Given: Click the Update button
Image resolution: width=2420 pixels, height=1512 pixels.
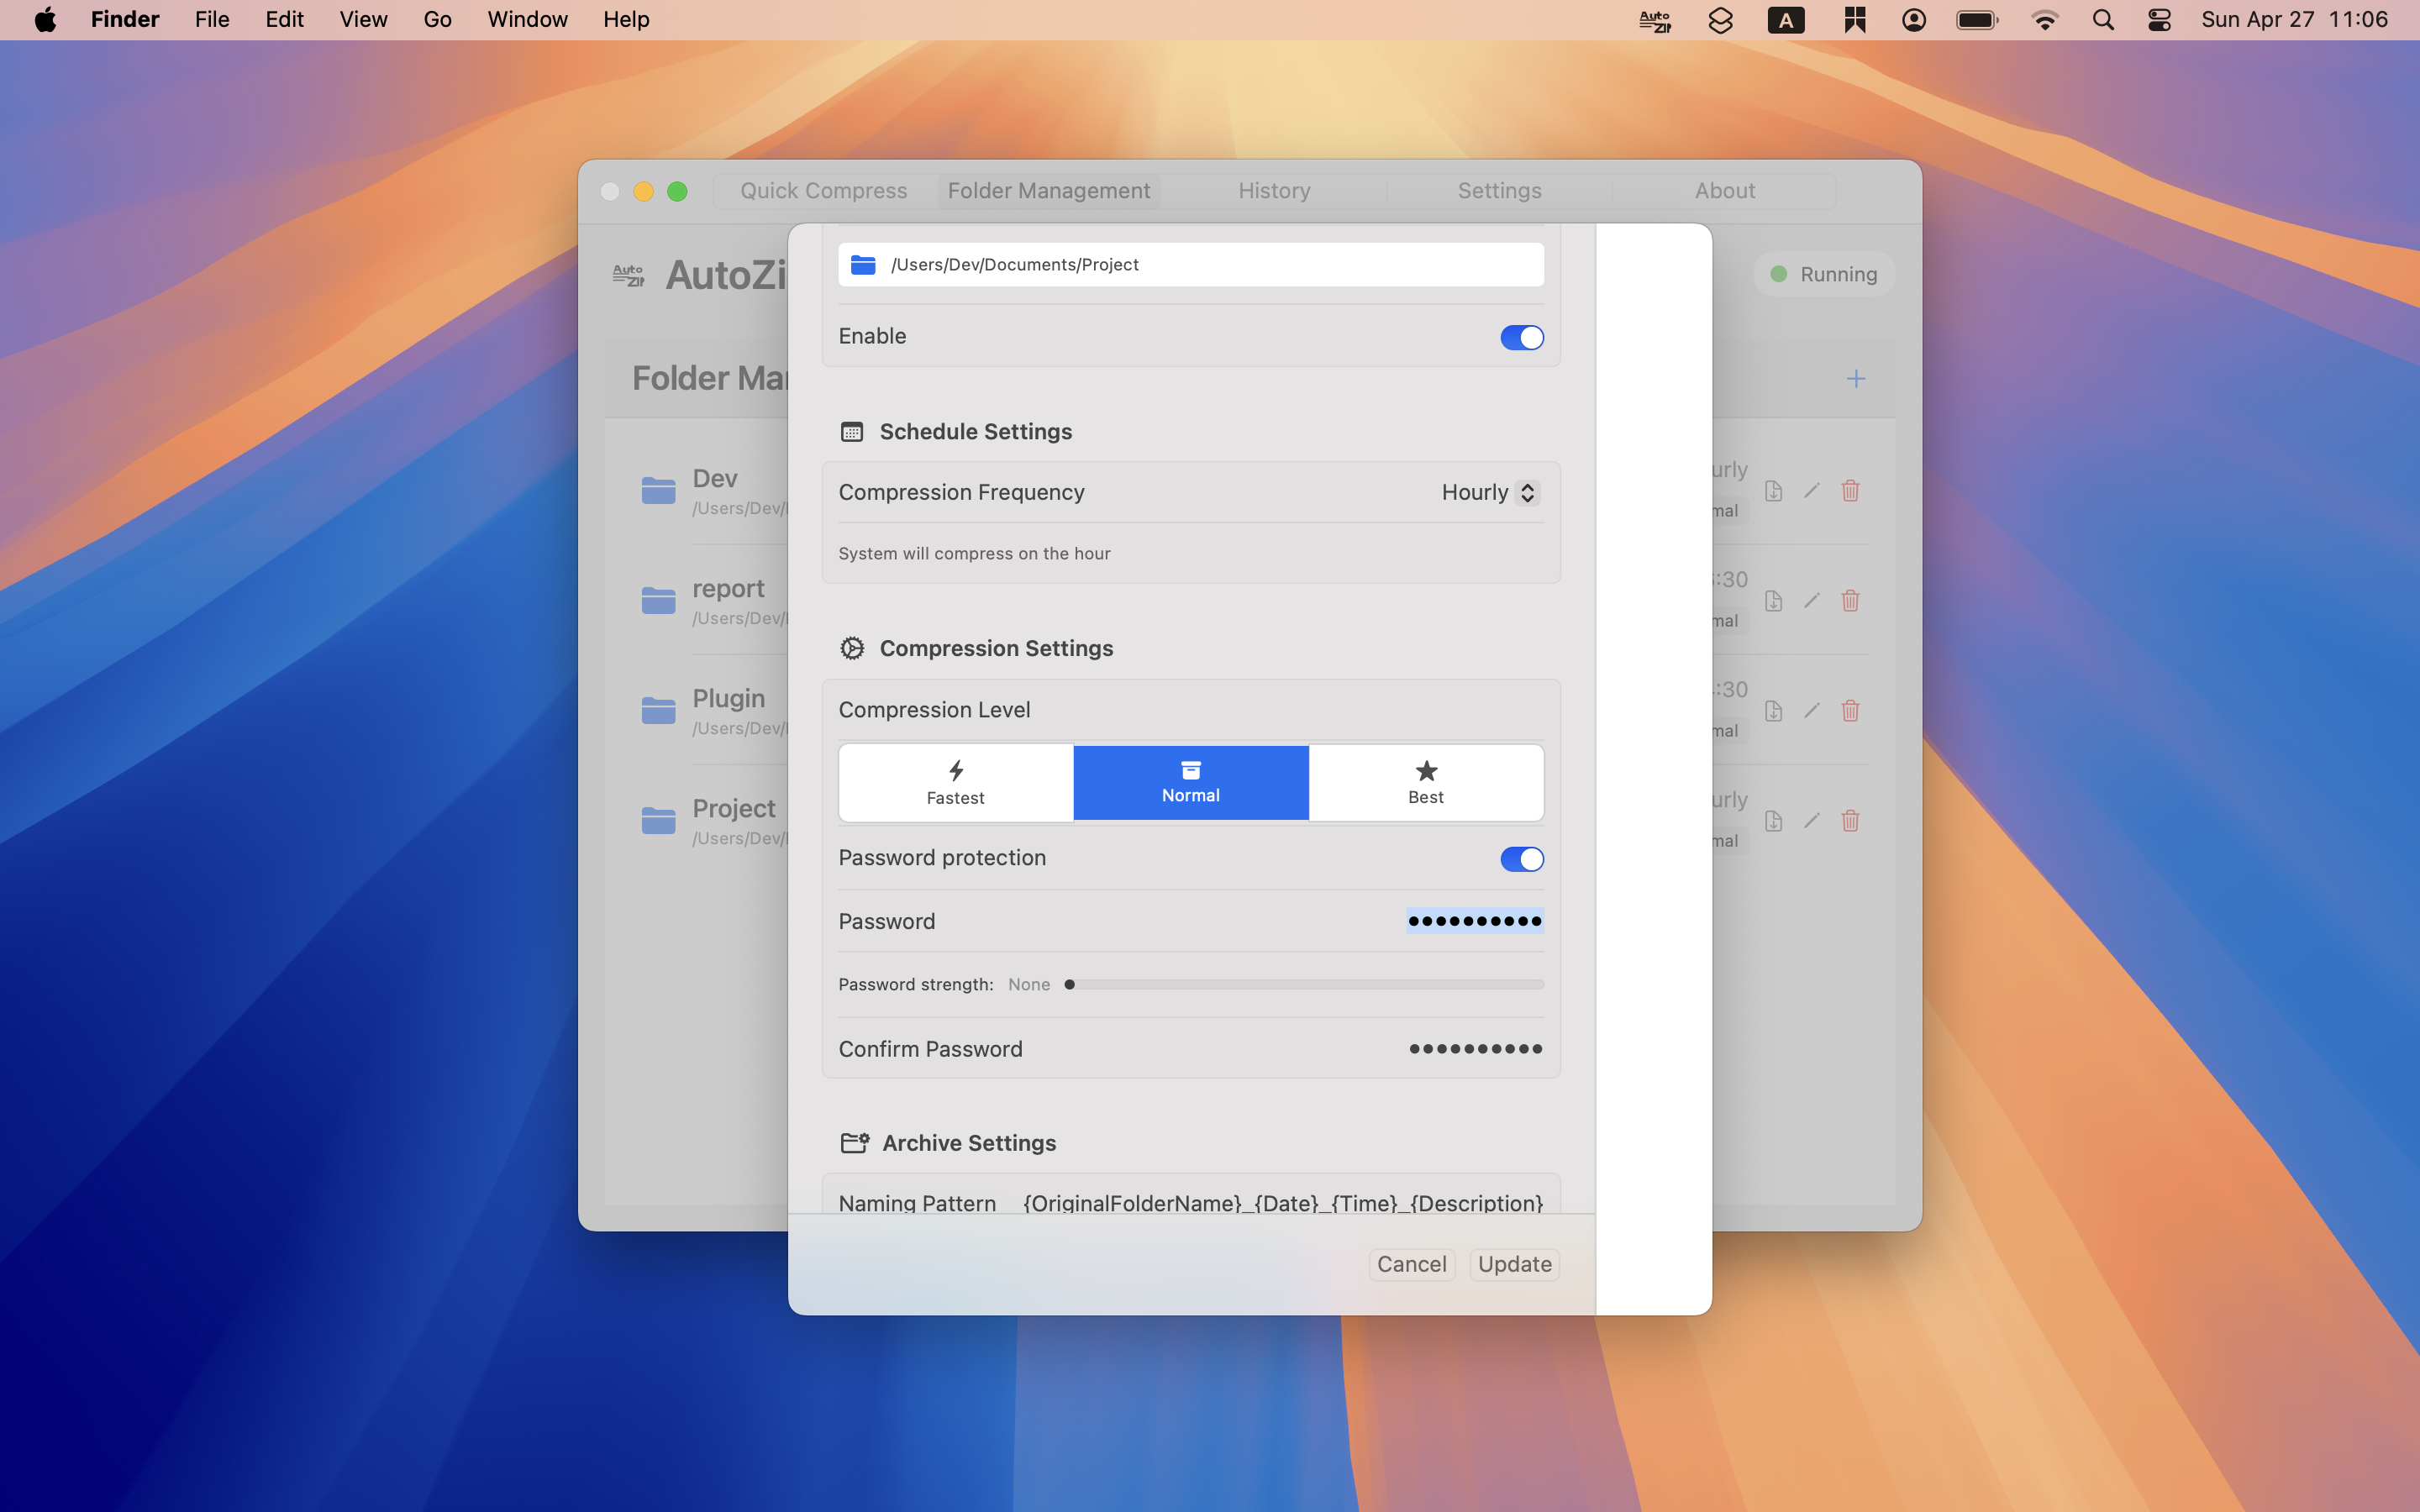Looking at the screenshot, I should pos(1515,1264).
